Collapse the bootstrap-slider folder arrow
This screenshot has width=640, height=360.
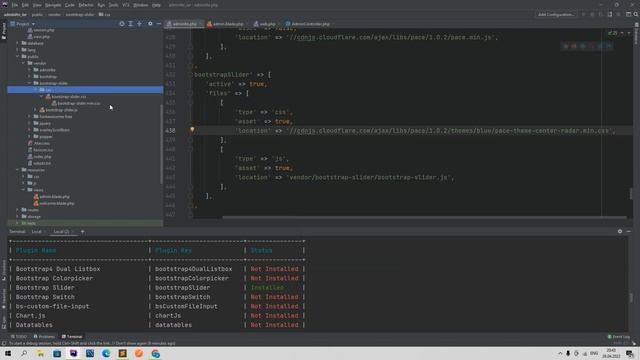[x=30, y=83]
